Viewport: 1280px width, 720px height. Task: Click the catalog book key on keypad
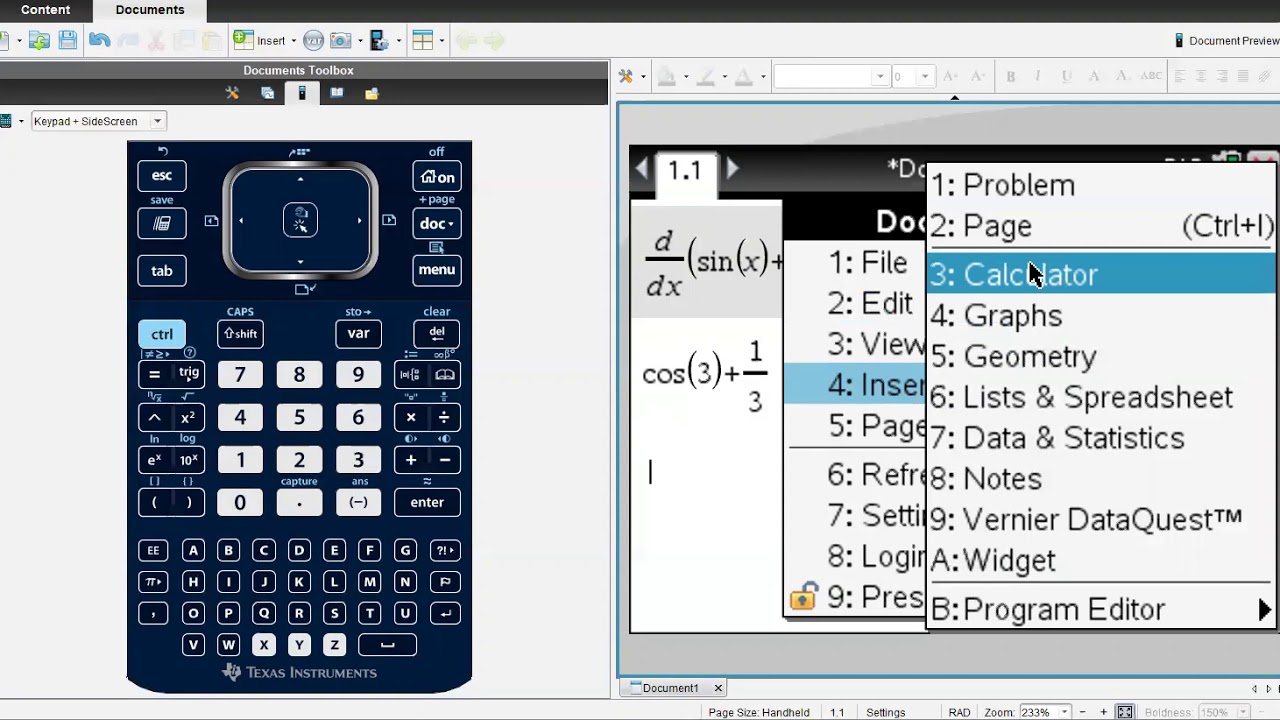pos(445,374)
